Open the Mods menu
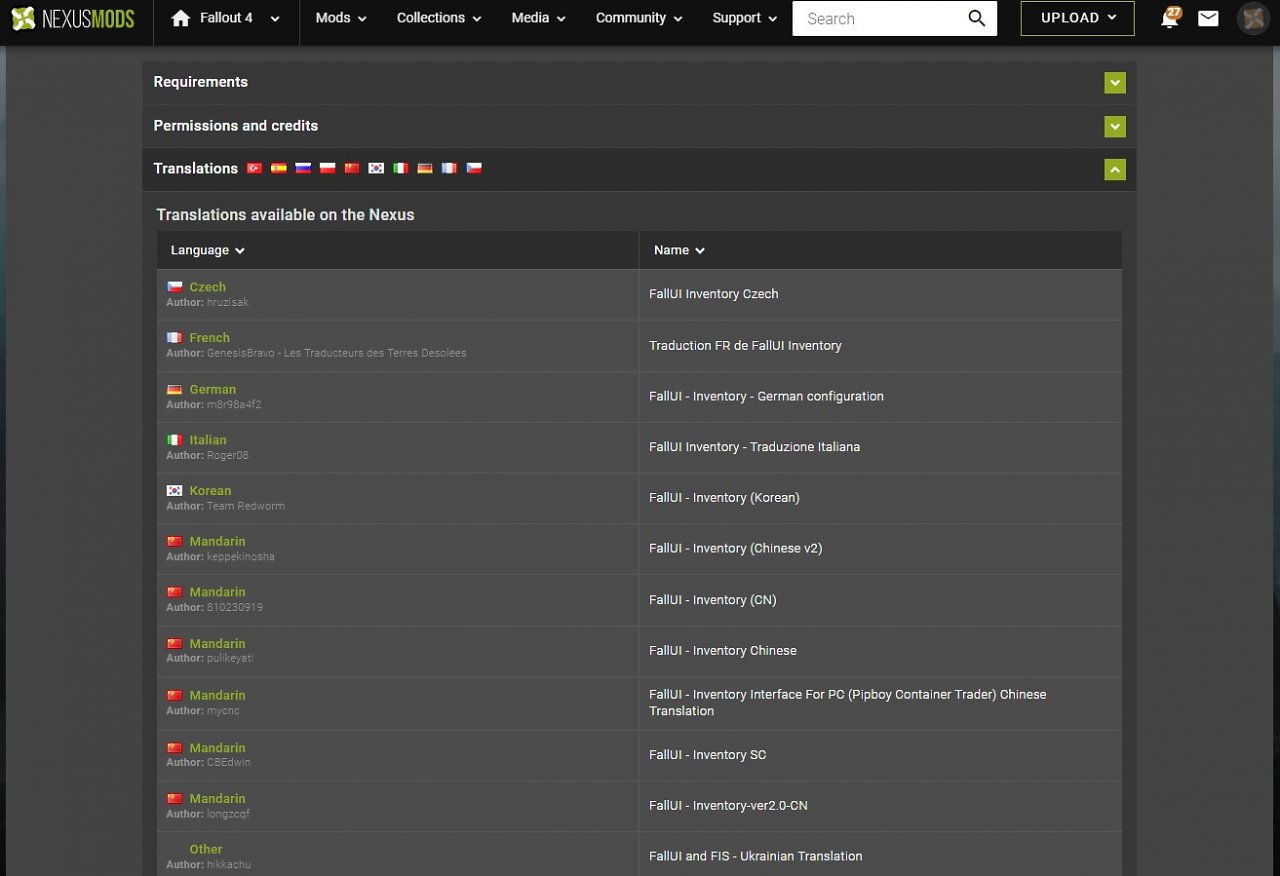The width and height of the screenshot is (1280, 876). (x=341, y=18)
